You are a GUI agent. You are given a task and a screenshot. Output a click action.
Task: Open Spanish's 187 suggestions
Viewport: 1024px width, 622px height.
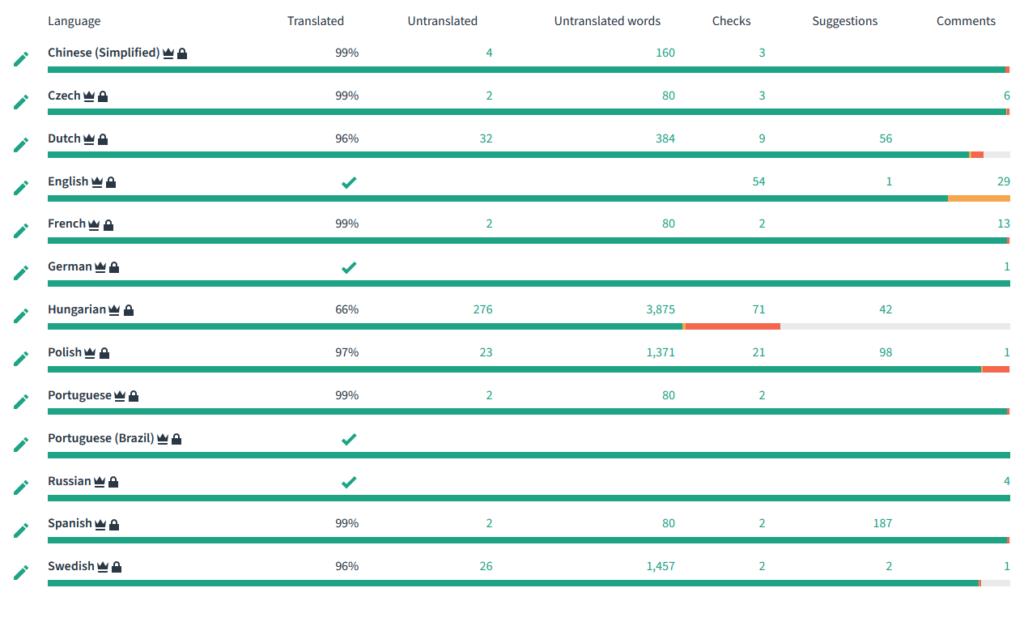[x=882, y=523]
